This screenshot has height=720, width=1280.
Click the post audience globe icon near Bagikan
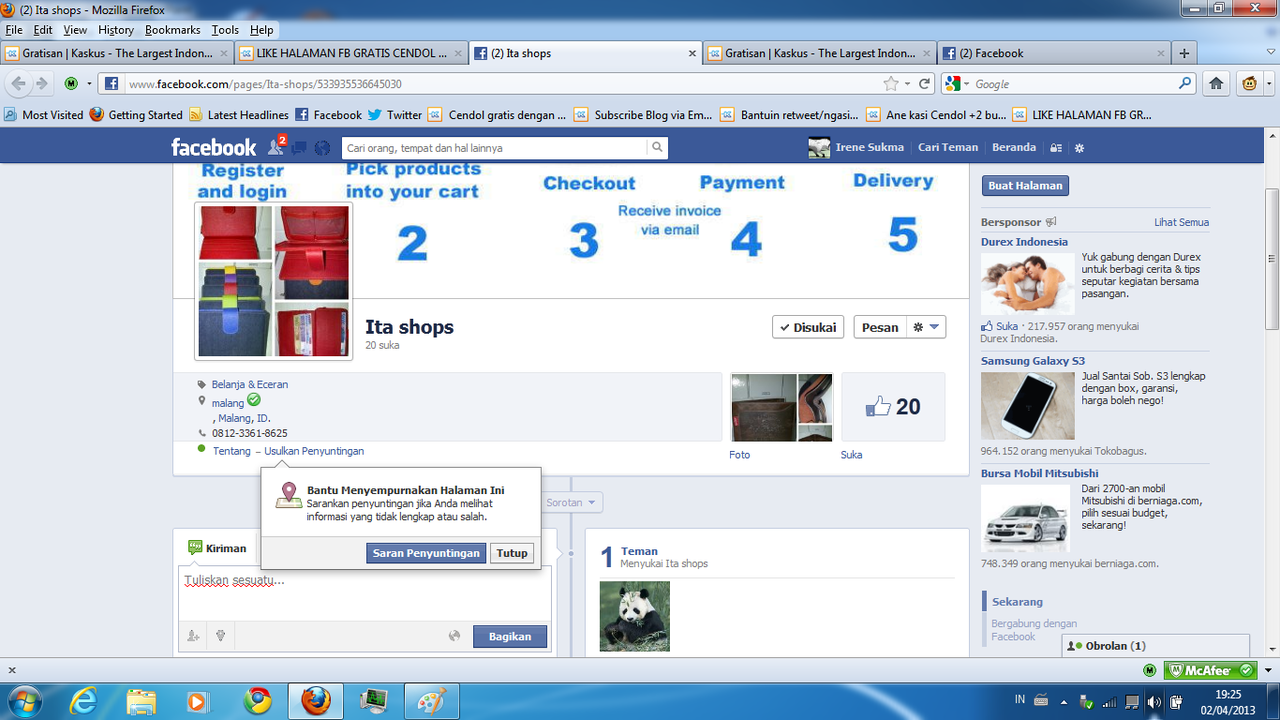click(x=454, y=636)
